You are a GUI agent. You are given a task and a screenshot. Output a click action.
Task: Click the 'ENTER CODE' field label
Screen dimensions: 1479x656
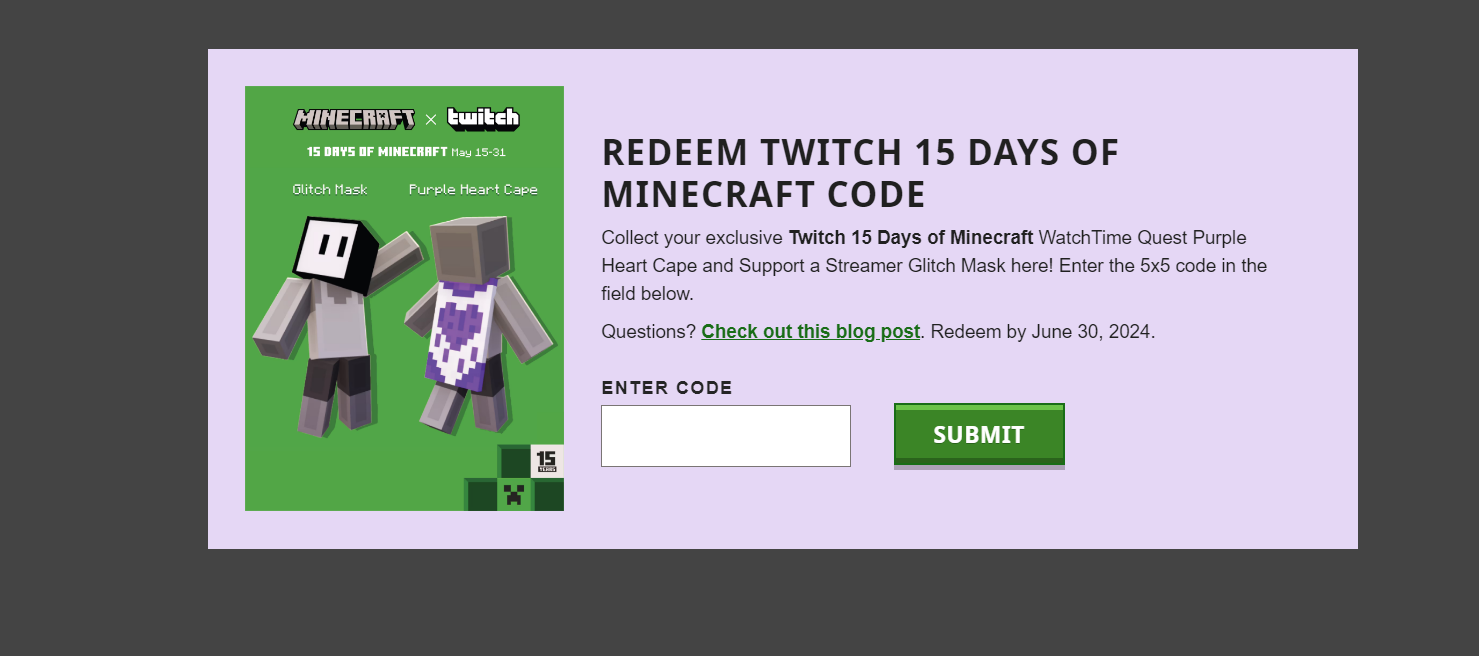pyautogui.click(x=667, y=388)
